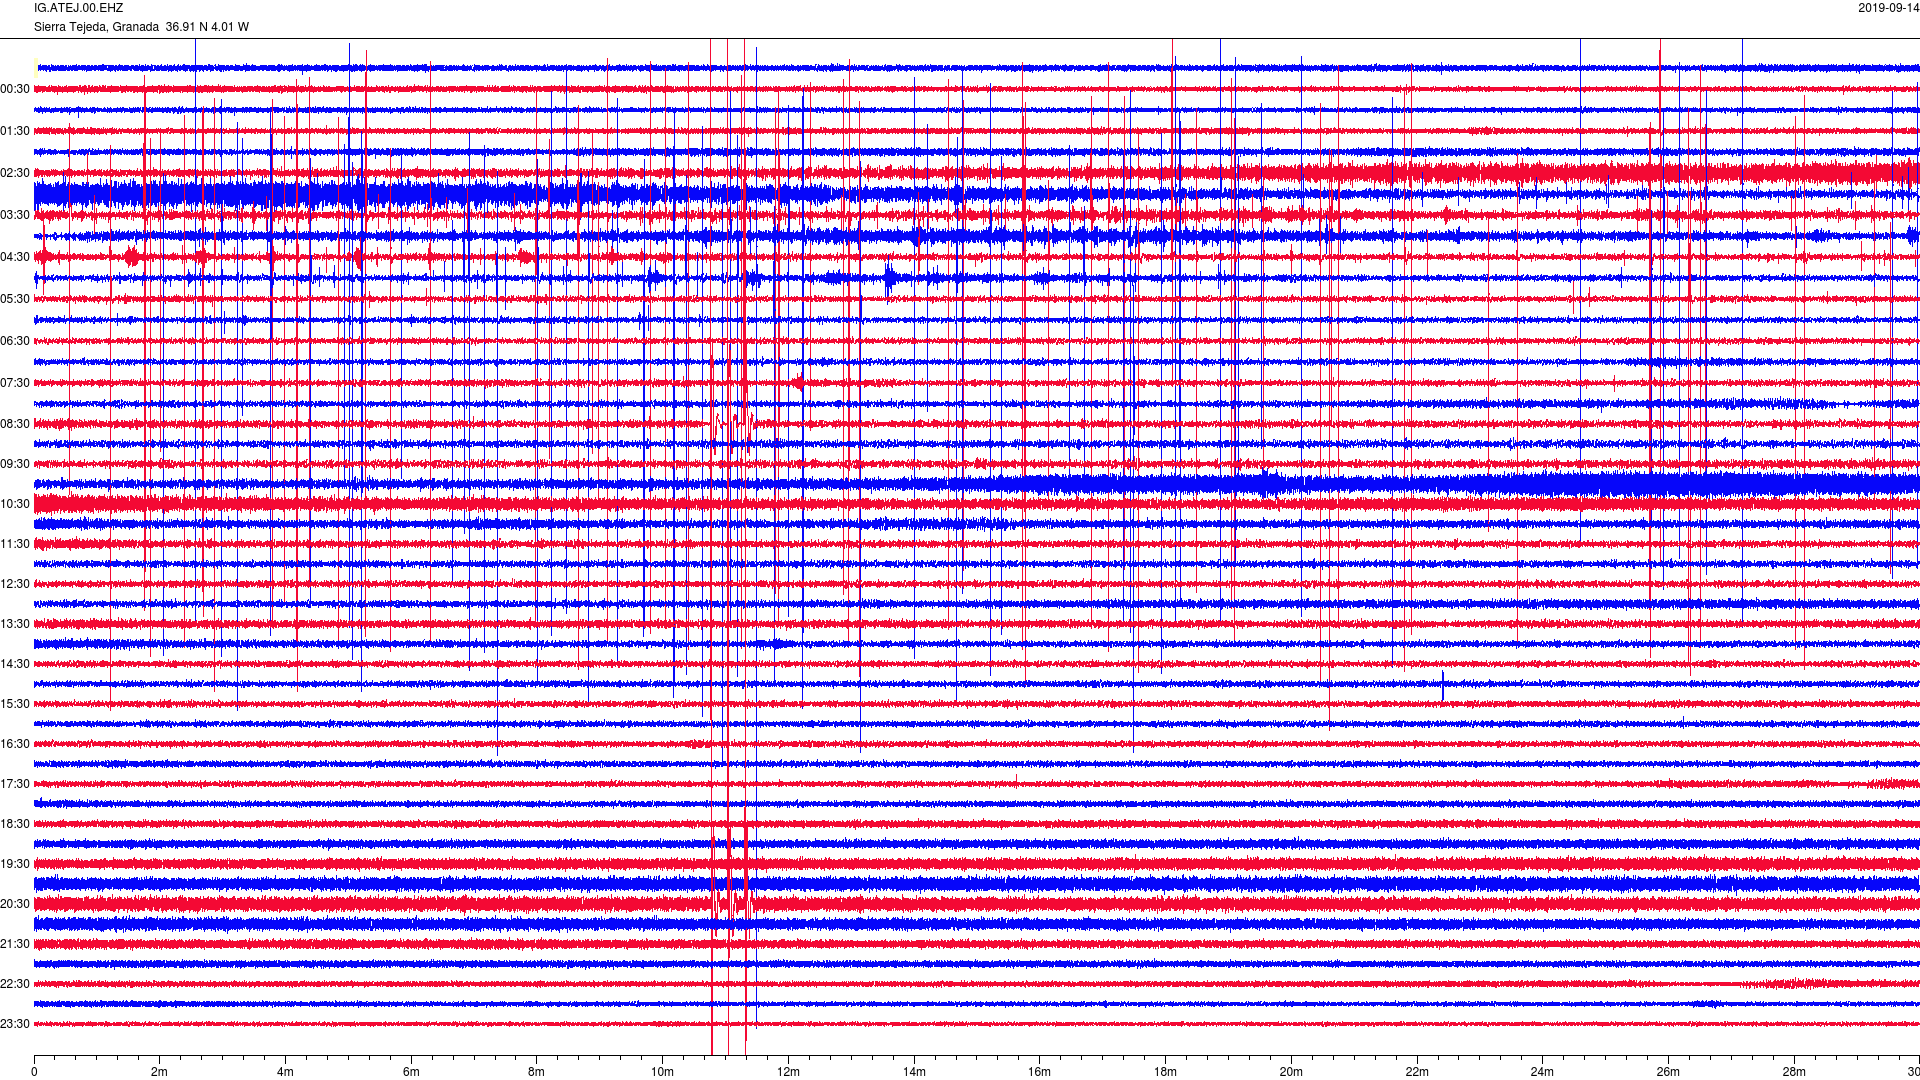Select the 11:30 time row label
Screen dimensions: 1920x1080
tap(15, 544)
